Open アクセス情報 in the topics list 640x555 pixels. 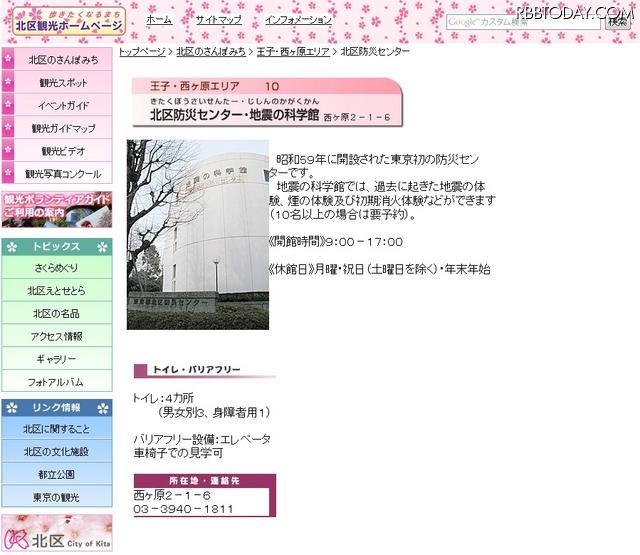pos(57,337)
